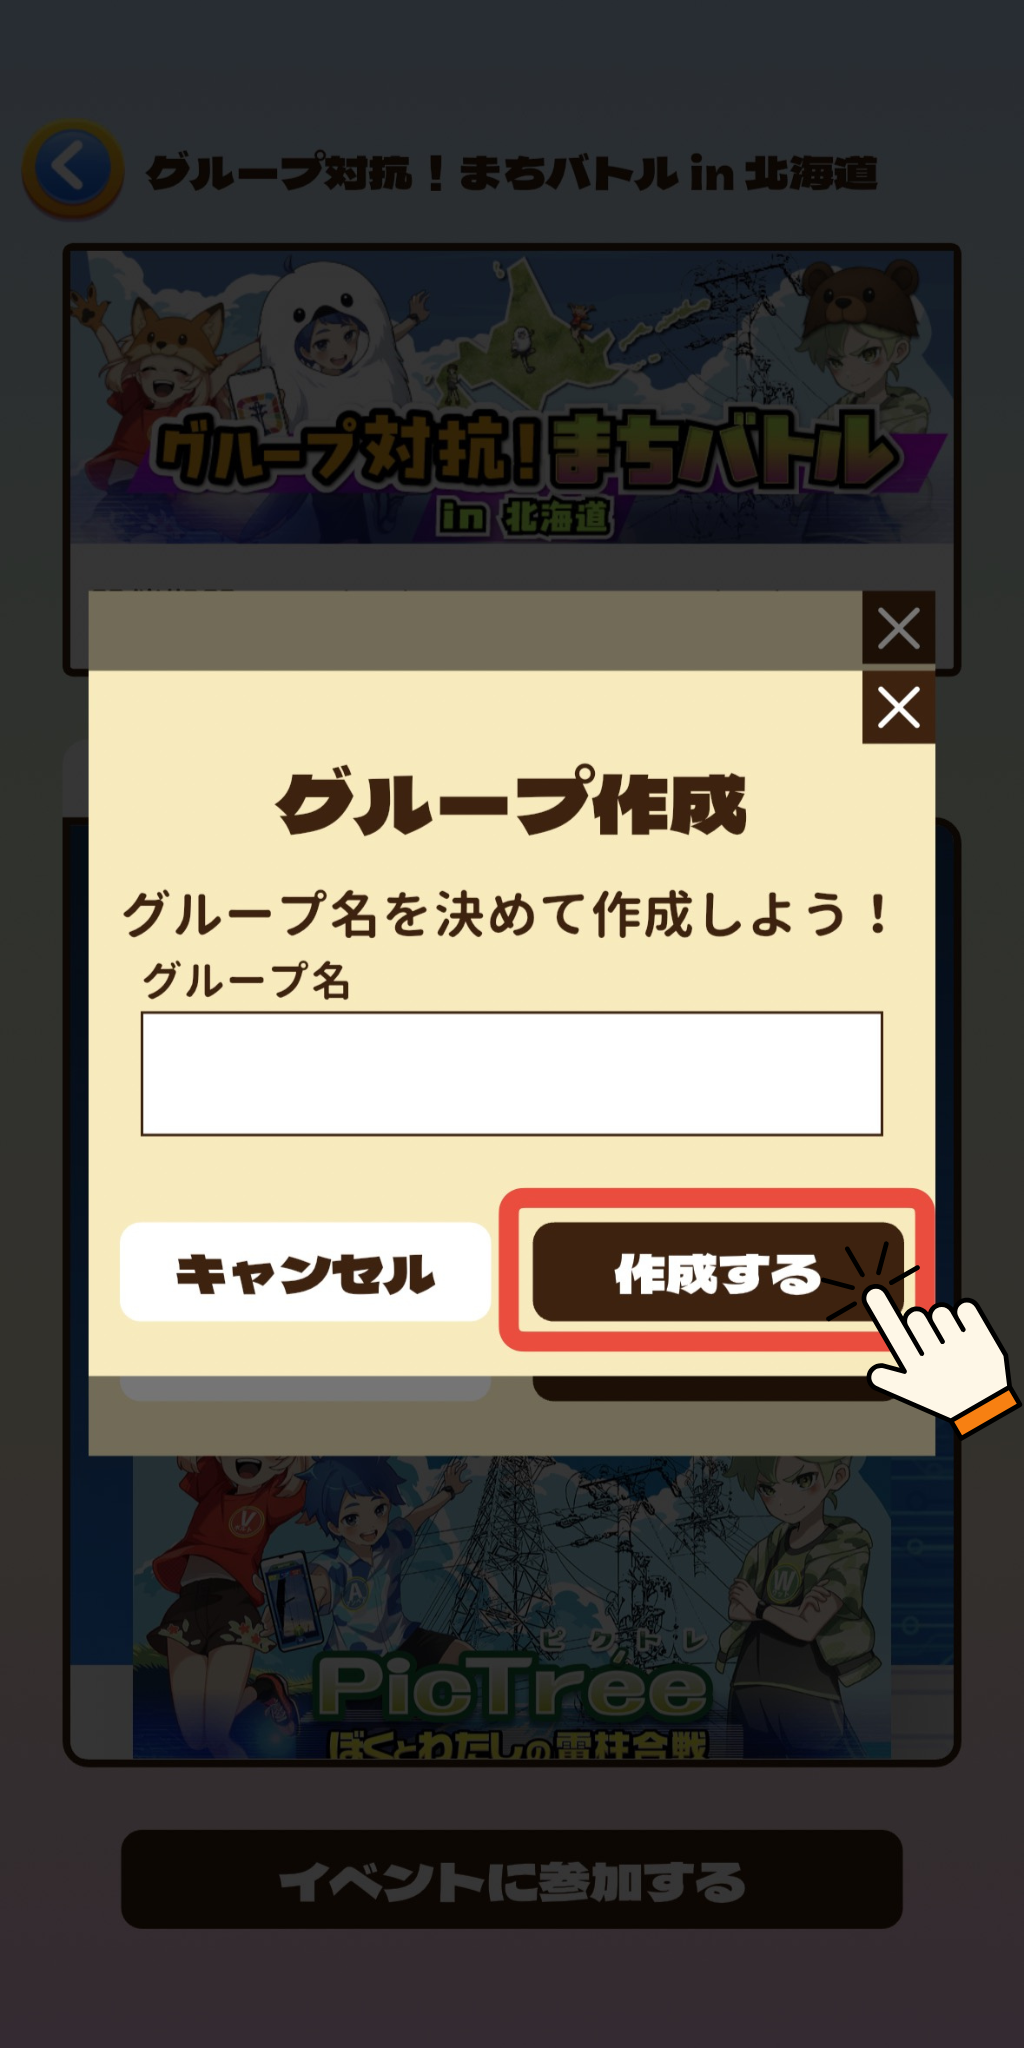
Task: Click the グループ名を決めて作成しよう! instruction text
Action: pyautogui.click(x=505, y=914)
